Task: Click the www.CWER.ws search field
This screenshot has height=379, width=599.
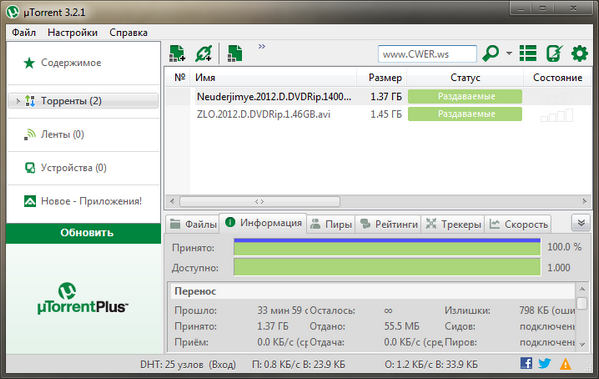Action: 427,54
